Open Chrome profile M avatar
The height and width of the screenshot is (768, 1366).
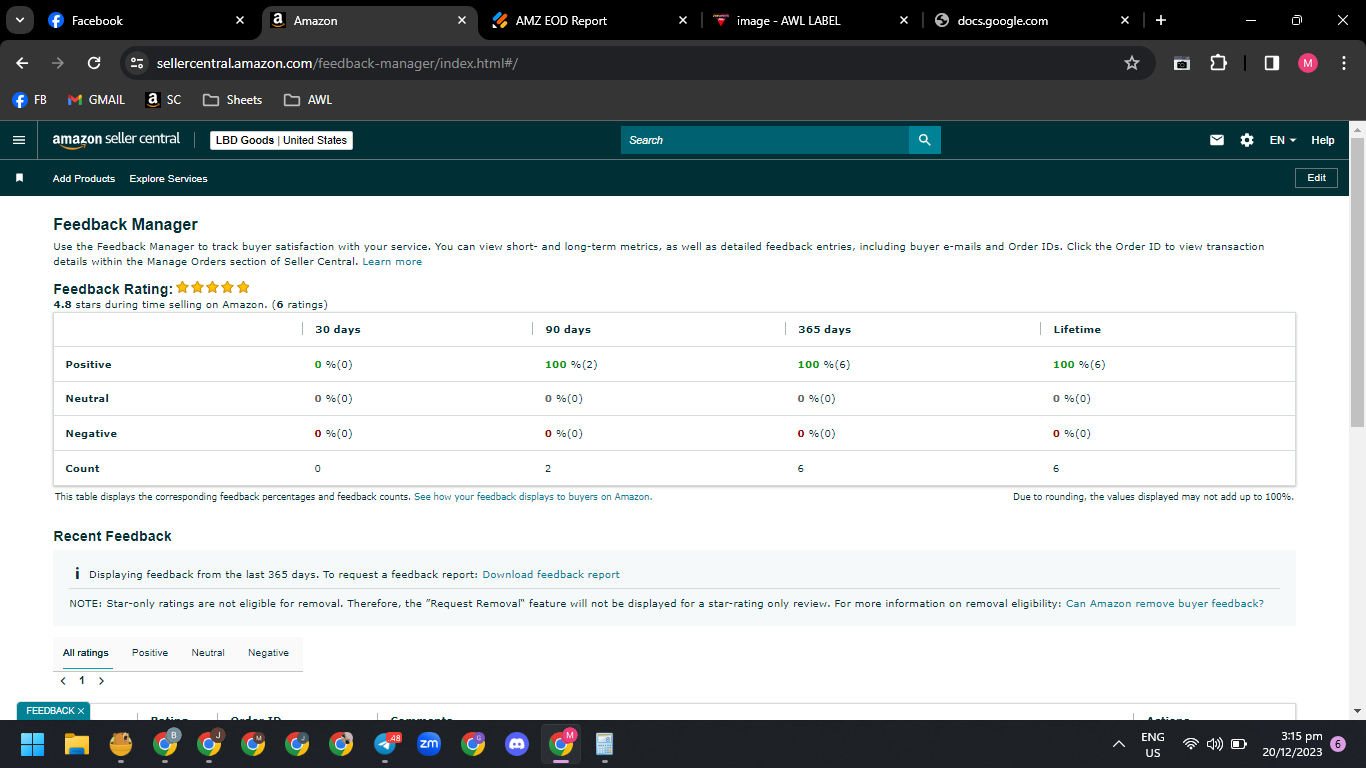(1308, 63)
